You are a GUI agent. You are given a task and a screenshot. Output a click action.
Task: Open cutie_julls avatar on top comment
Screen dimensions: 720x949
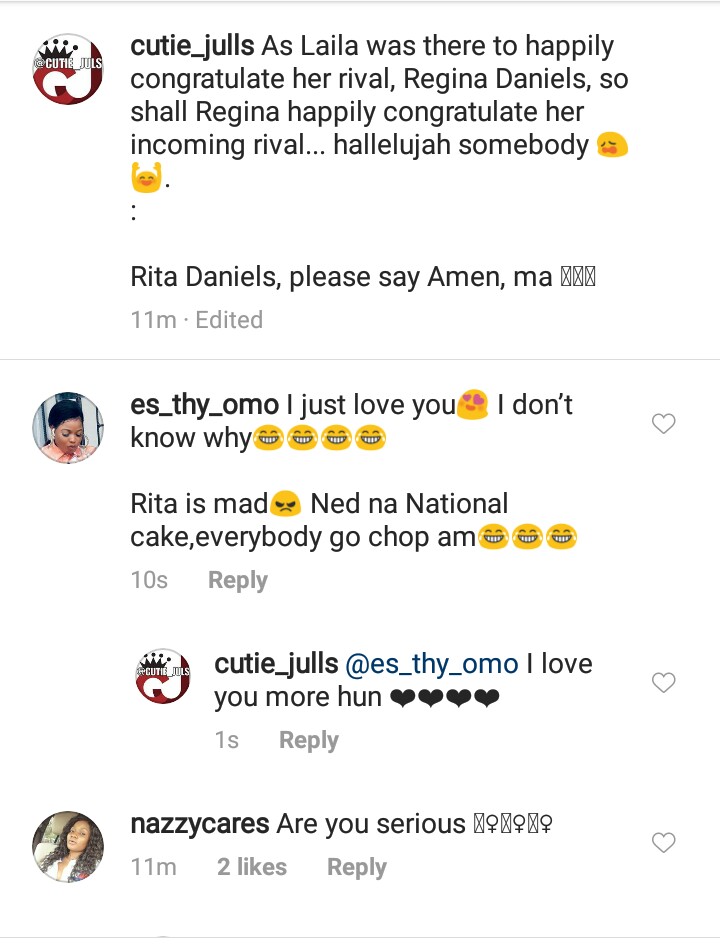coord(68,69)
